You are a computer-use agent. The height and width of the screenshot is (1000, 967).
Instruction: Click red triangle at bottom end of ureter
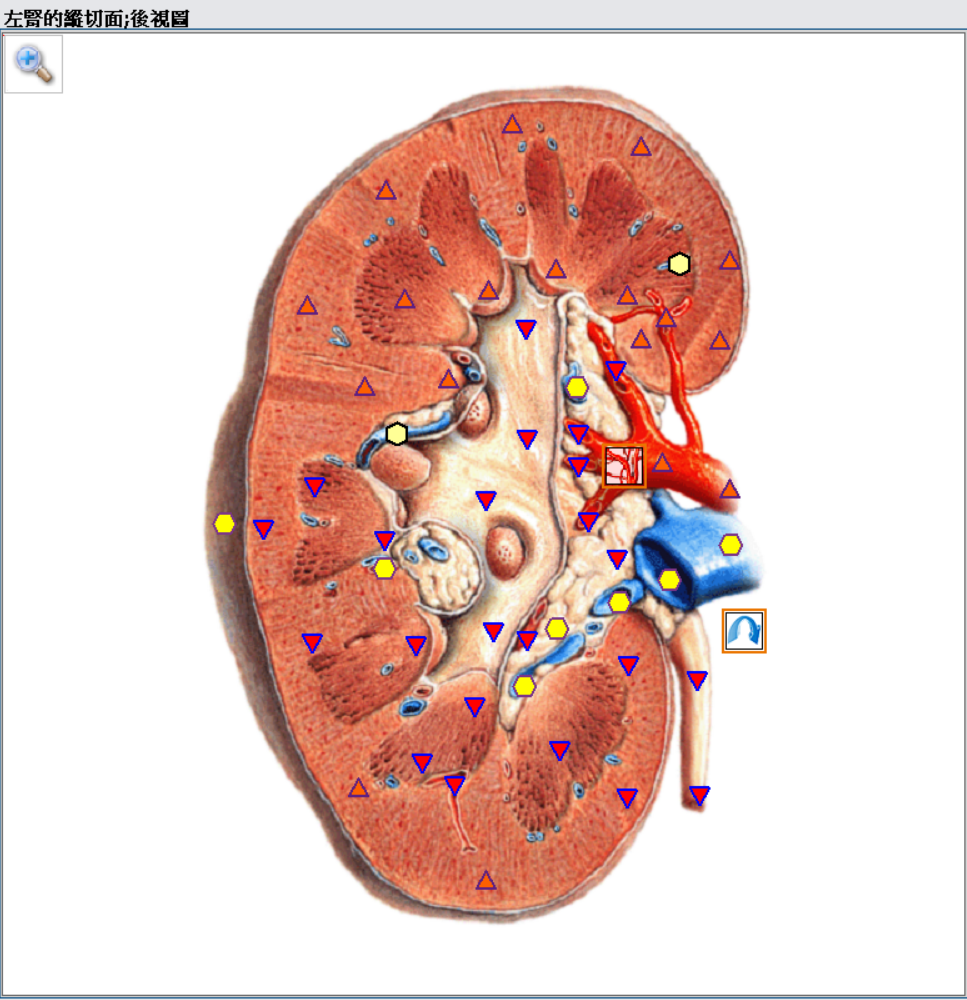pos(700,796)
